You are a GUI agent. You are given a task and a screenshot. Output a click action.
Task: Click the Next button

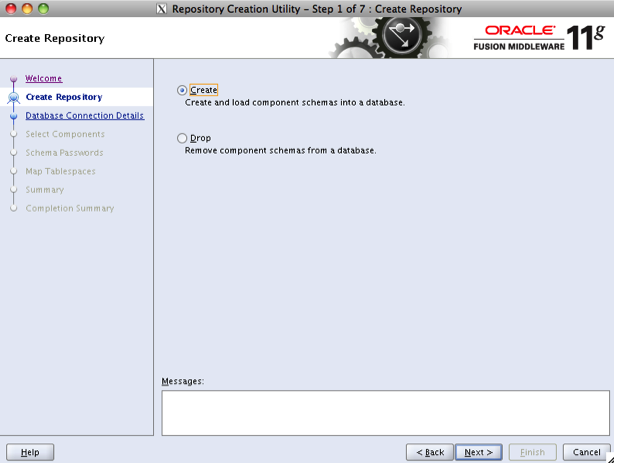tap(478, 452)
